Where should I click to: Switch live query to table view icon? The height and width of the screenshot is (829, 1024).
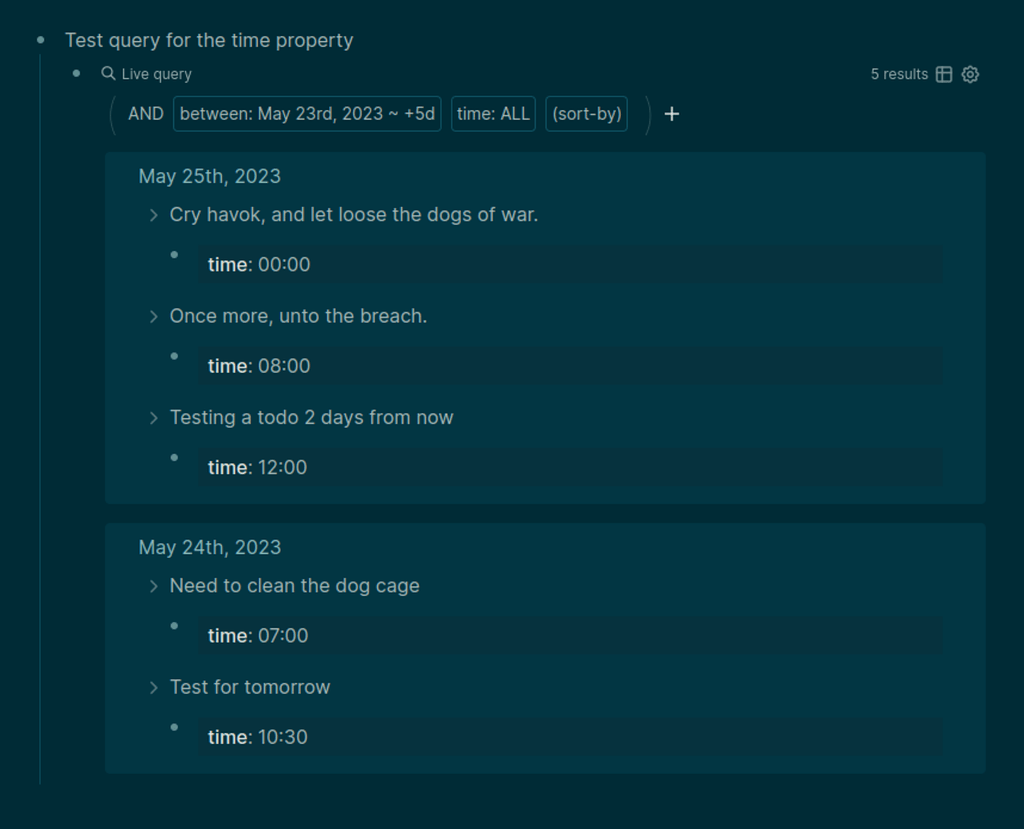[944, 74]
